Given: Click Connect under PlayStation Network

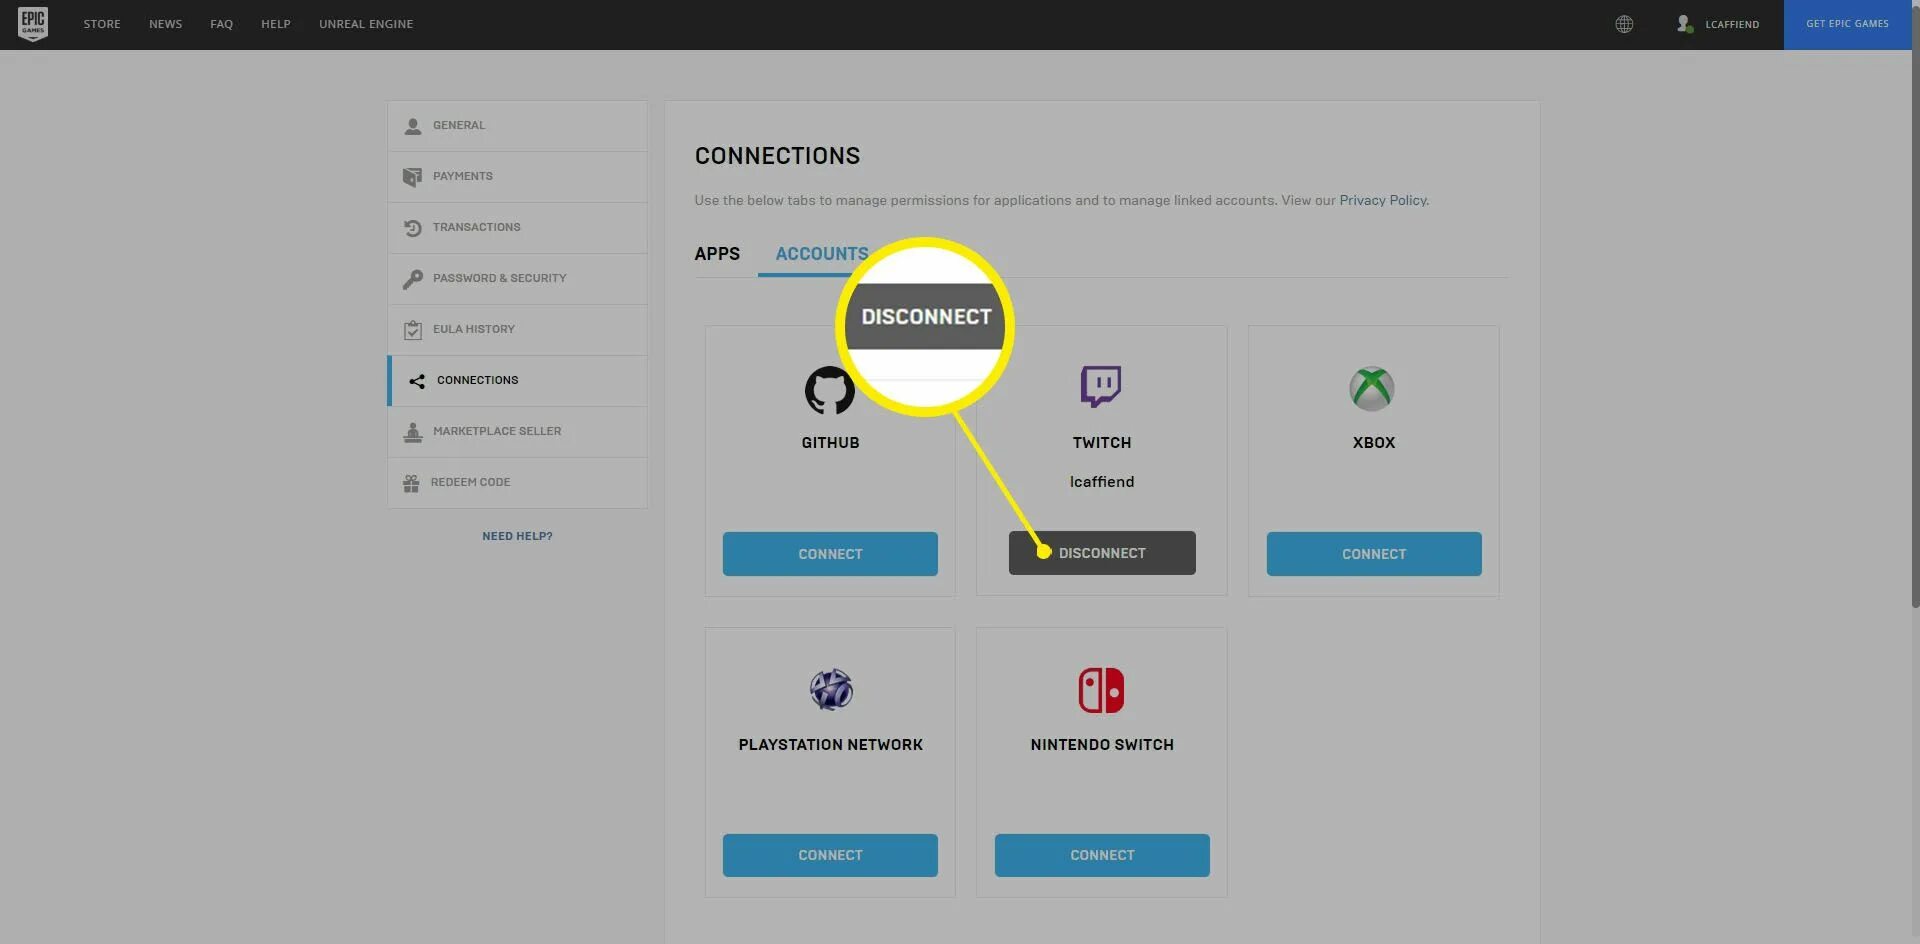Looking at the screenshot, I should [x=830, y=855].
